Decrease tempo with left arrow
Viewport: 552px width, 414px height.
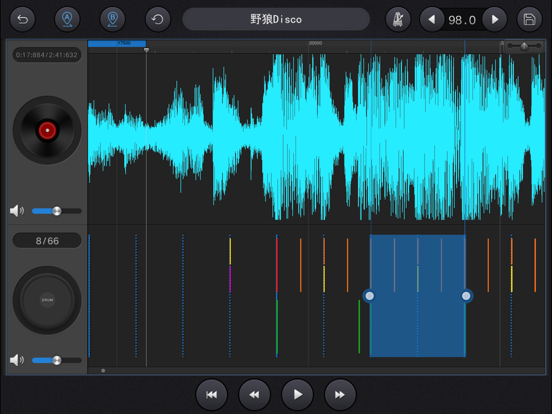click(x=432, y=19)
